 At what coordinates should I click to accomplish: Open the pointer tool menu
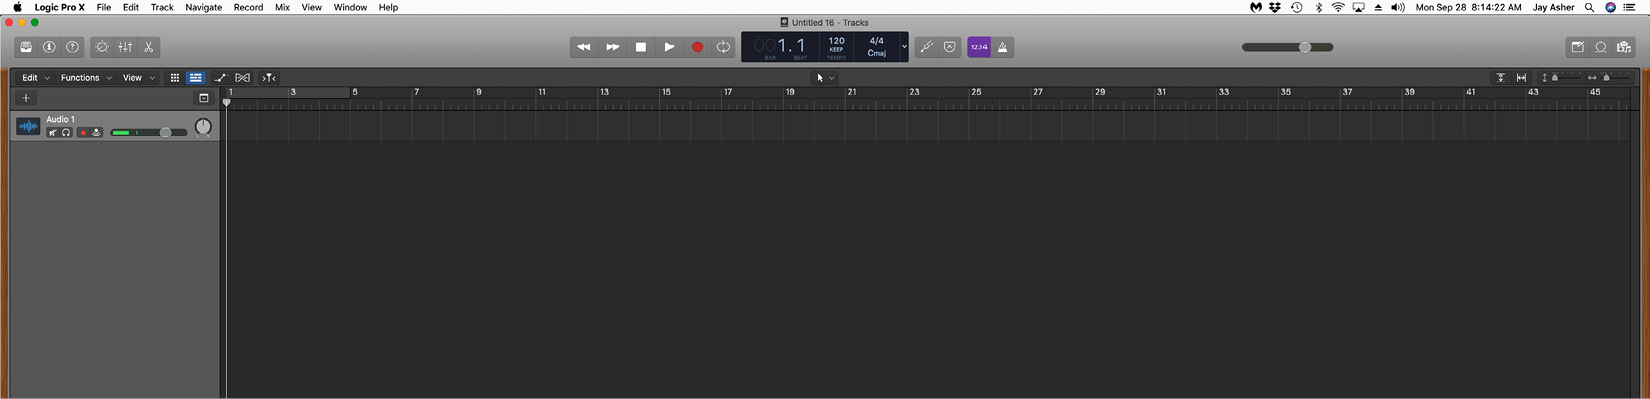[825, 78]
